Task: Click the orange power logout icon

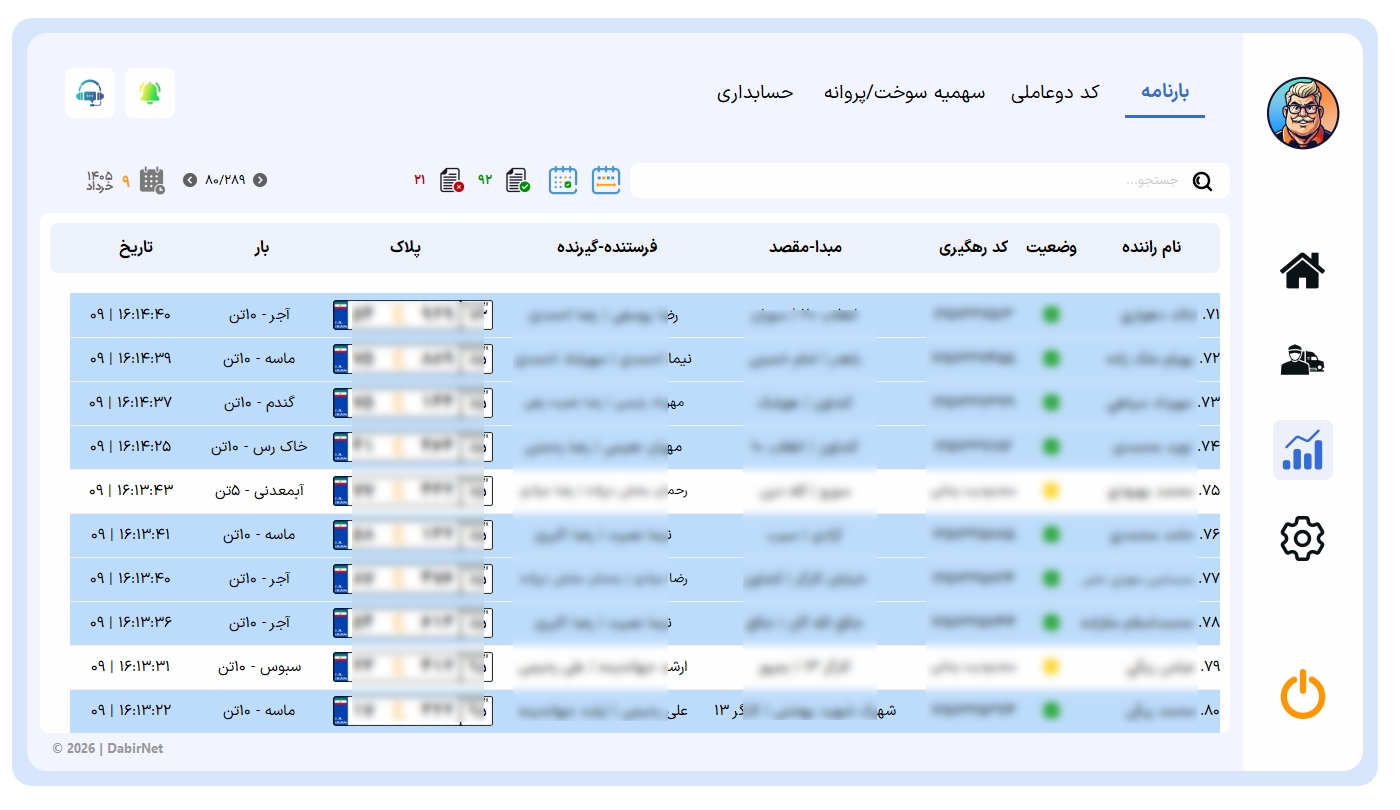Action: coord(1303,695)
